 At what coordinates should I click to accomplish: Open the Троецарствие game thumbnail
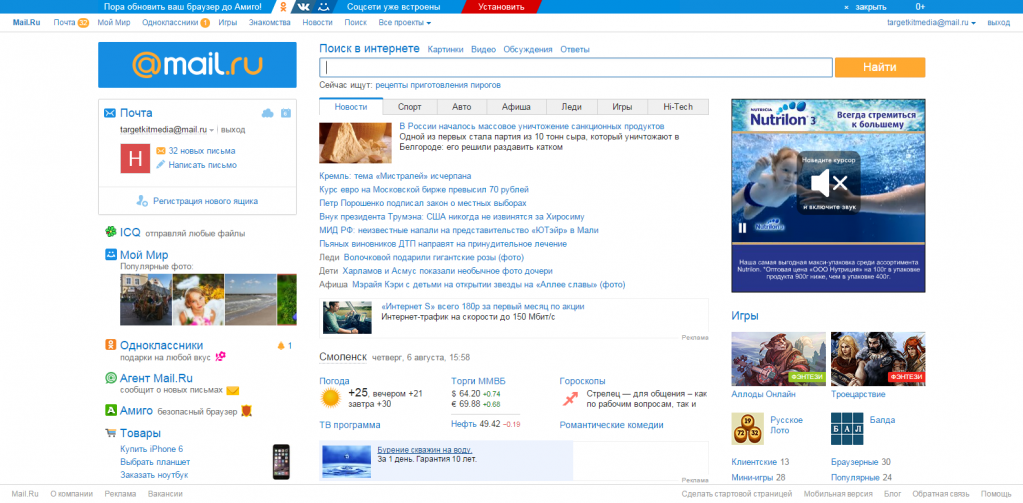[x=878, y=359]
